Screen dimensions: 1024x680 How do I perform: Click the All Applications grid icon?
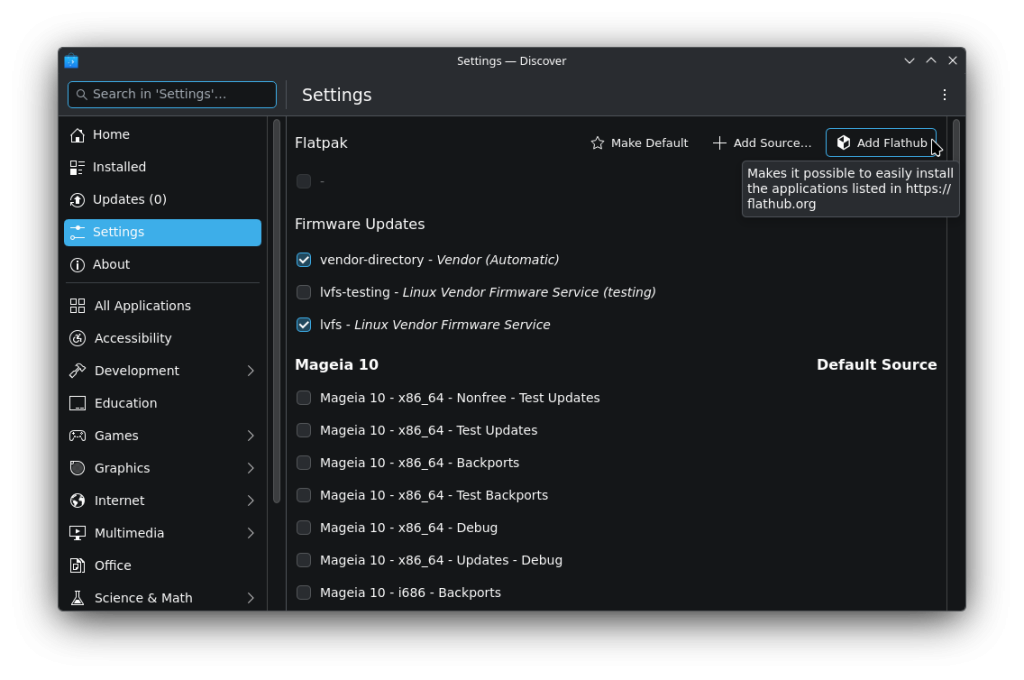(x=77, y=306)
